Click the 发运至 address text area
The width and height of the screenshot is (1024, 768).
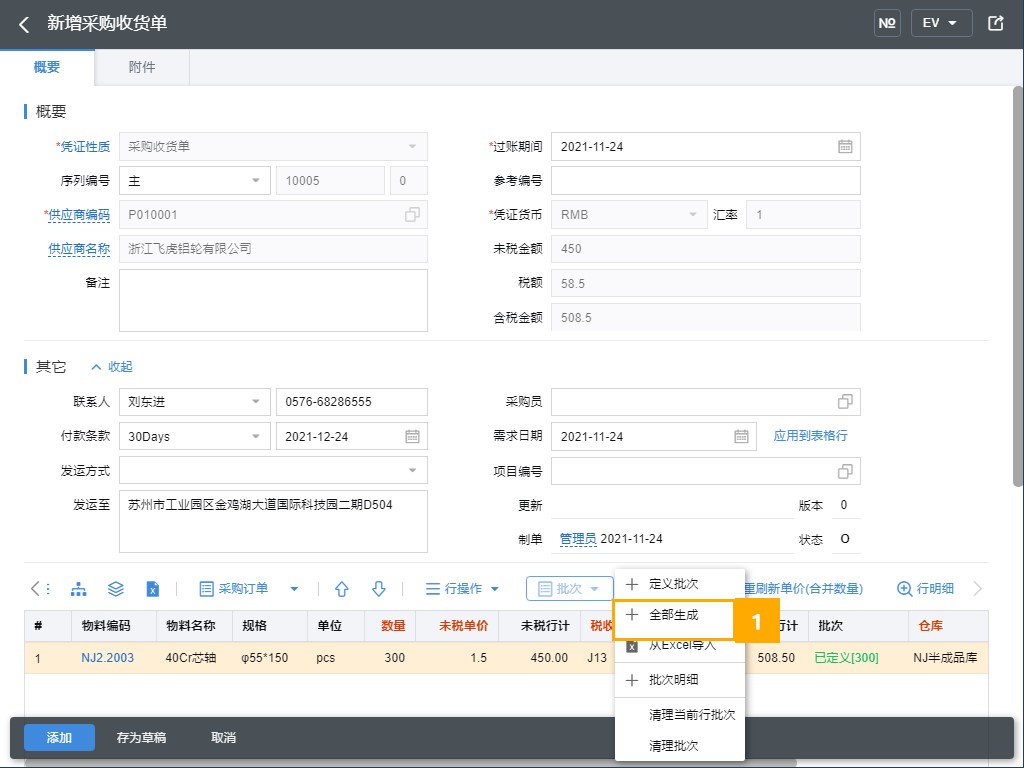273,521
